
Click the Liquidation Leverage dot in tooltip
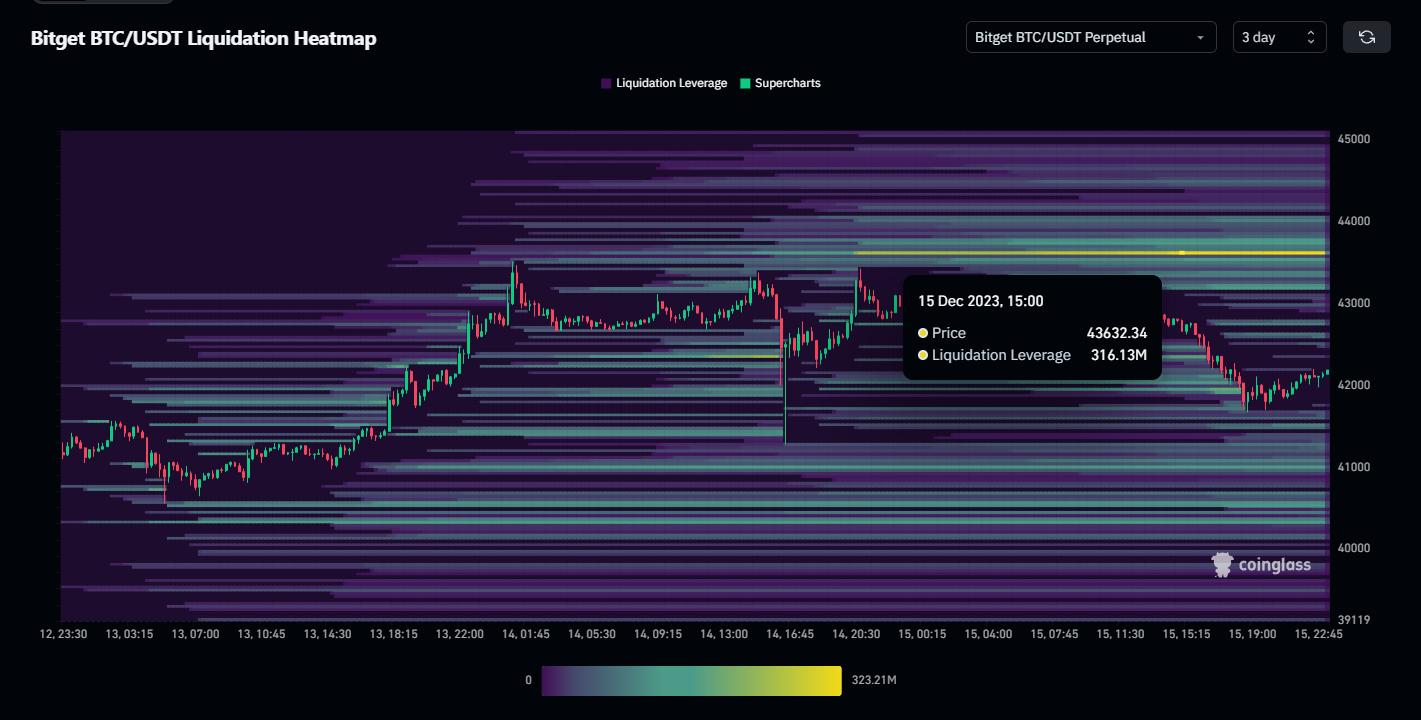coord(923,355)
